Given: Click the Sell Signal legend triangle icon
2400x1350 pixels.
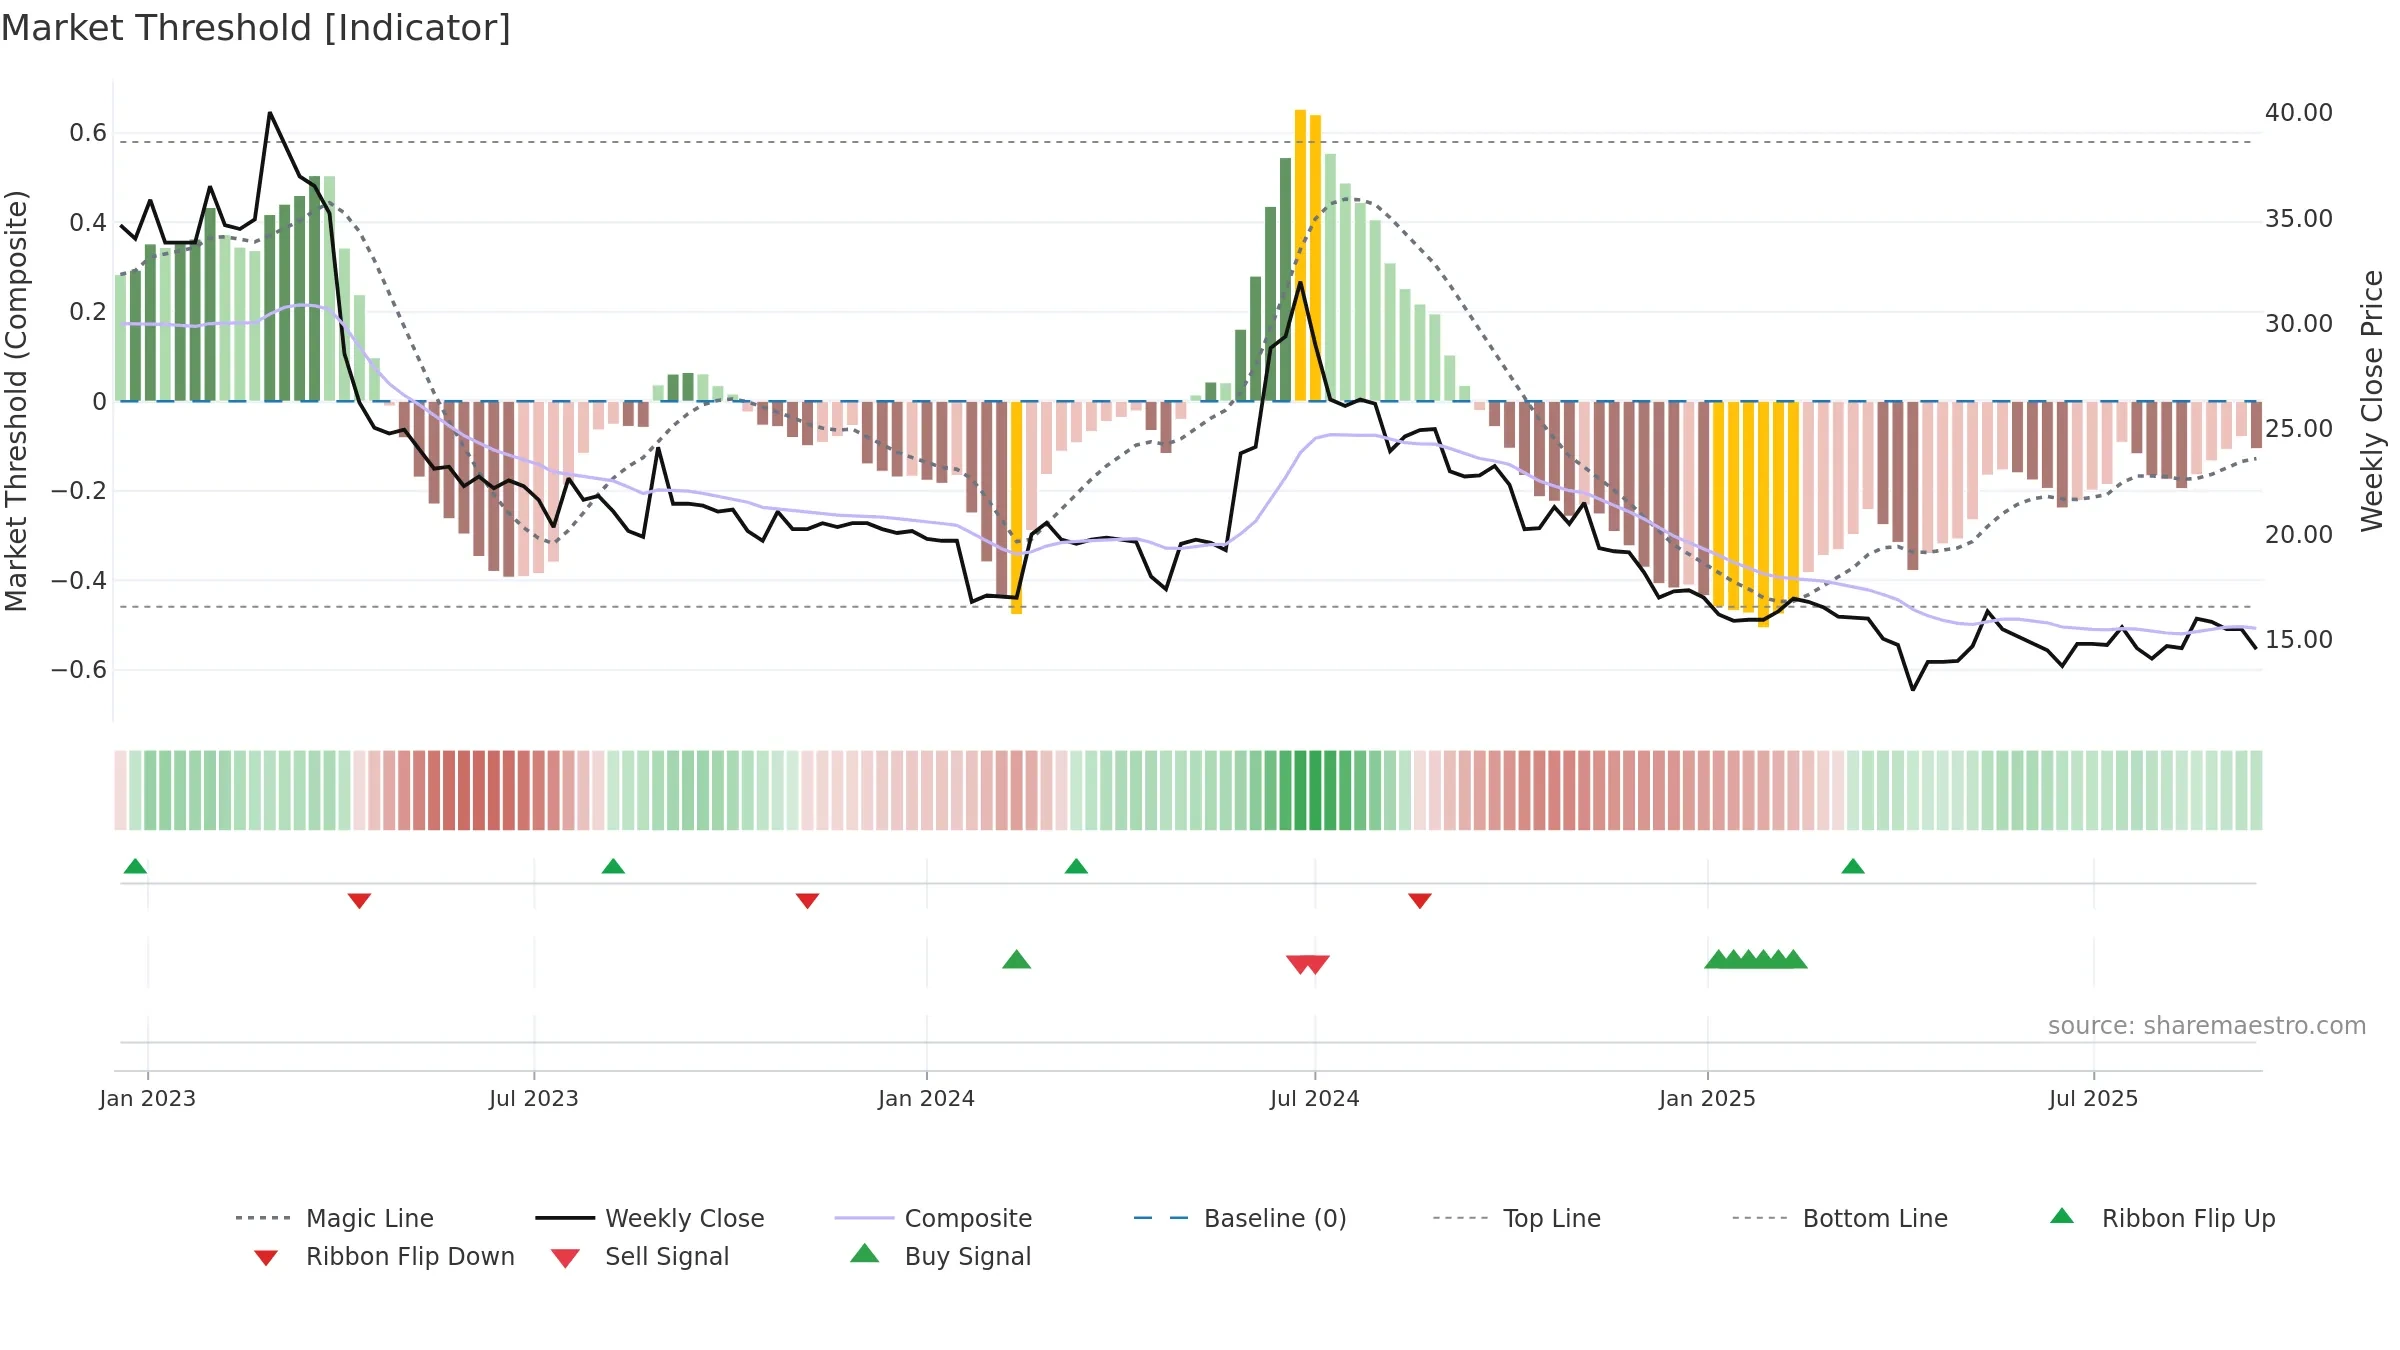Looking at the screenshot, I should [565, 1258].
